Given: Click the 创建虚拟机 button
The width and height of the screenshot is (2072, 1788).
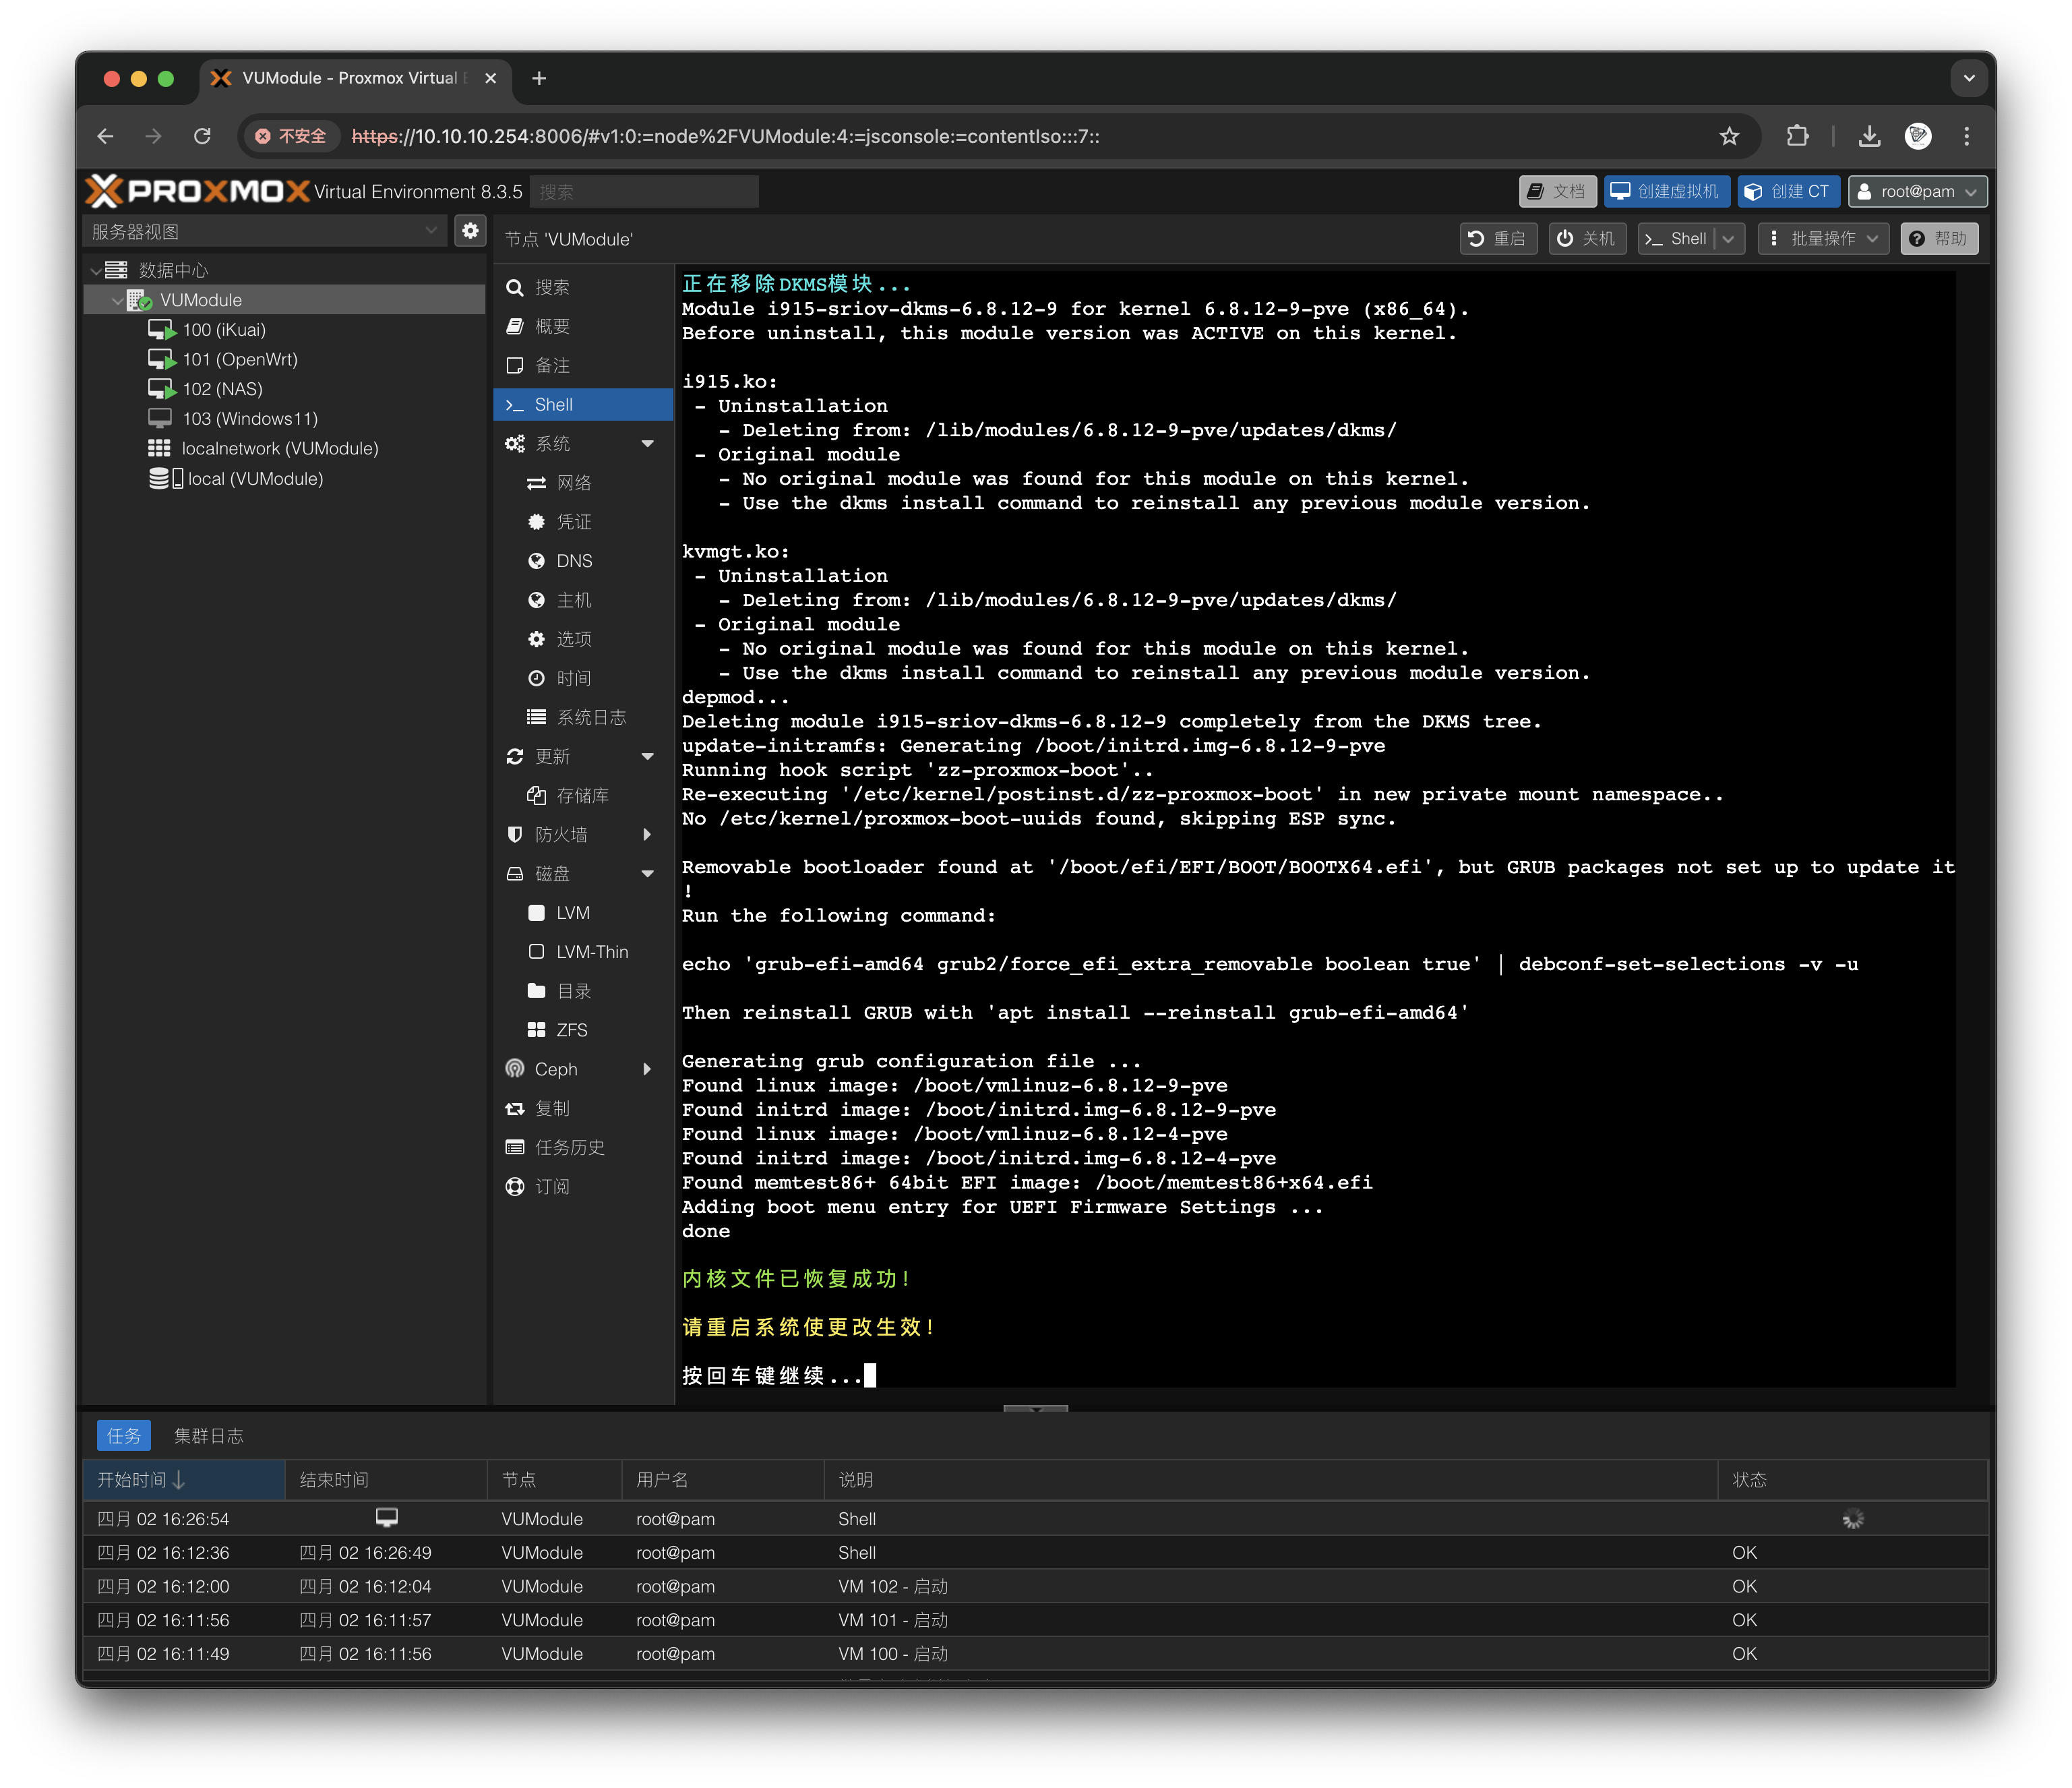Looking at the screenshot, I should 1666,192.
